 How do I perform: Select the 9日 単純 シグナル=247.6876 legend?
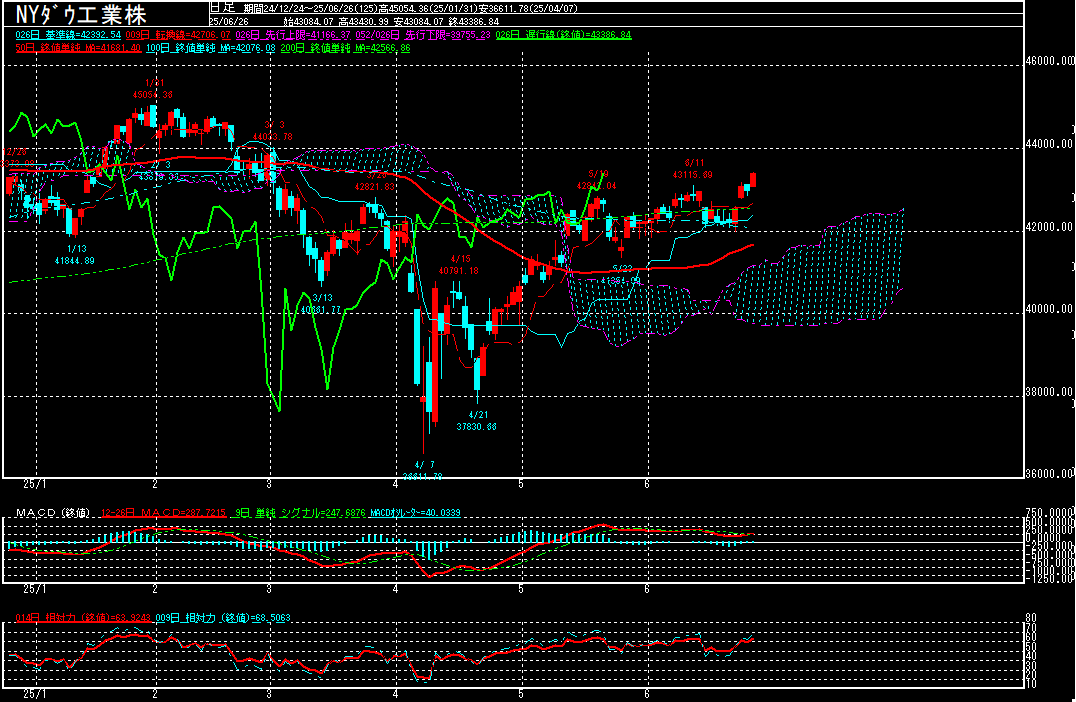coord(301,513)
